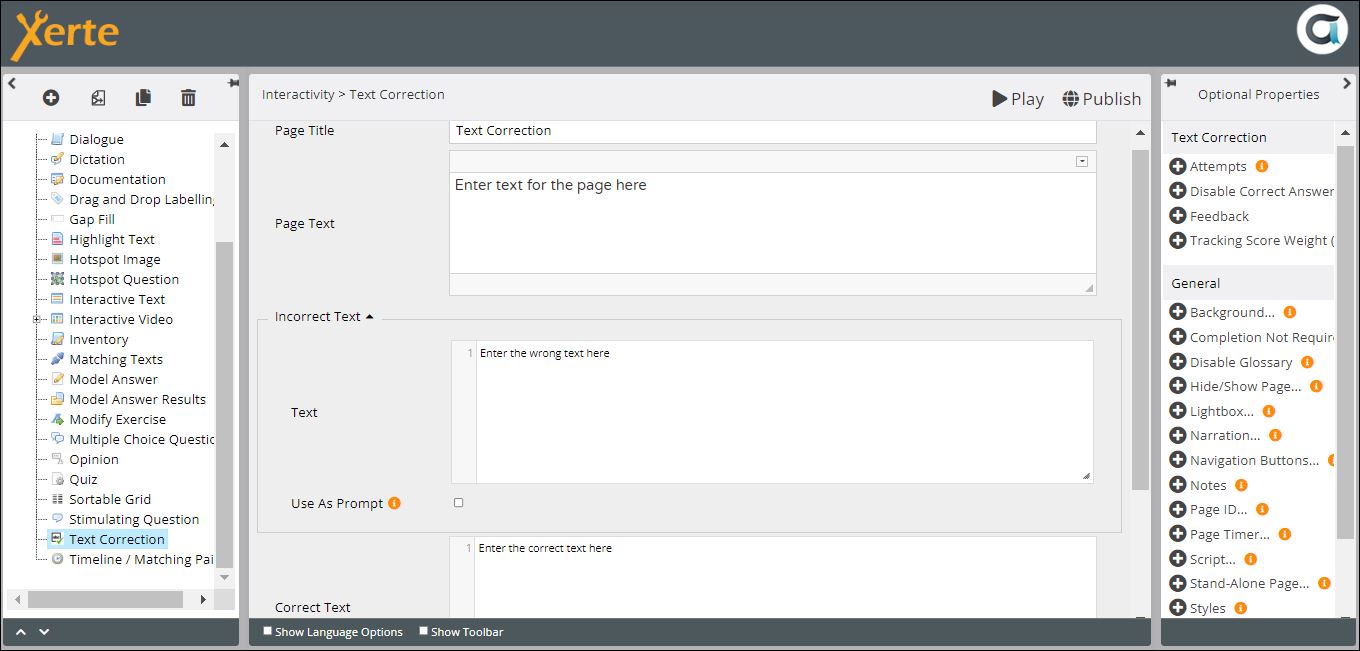Viewport: 1360px width, 651px height.
Task: Toggle the Show Language Options checkbox
Action: click(x=267, y=631)
